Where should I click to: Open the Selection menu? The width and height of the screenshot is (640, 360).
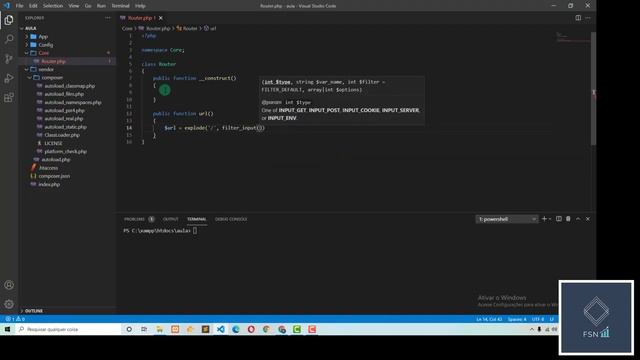[x=53, y=6]
